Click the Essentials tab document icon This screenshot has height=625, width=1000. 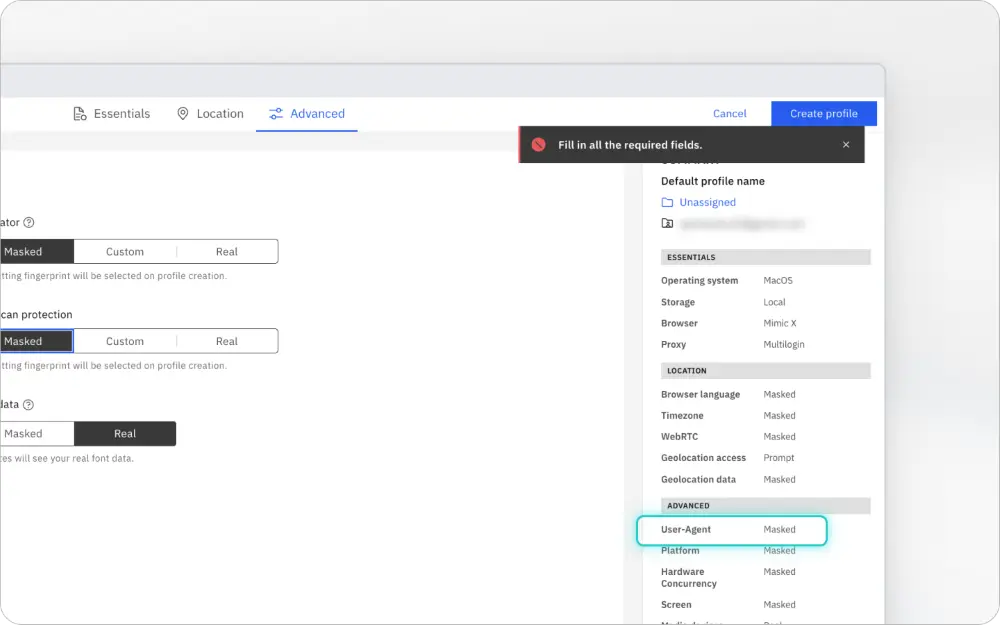pos(80,114)
